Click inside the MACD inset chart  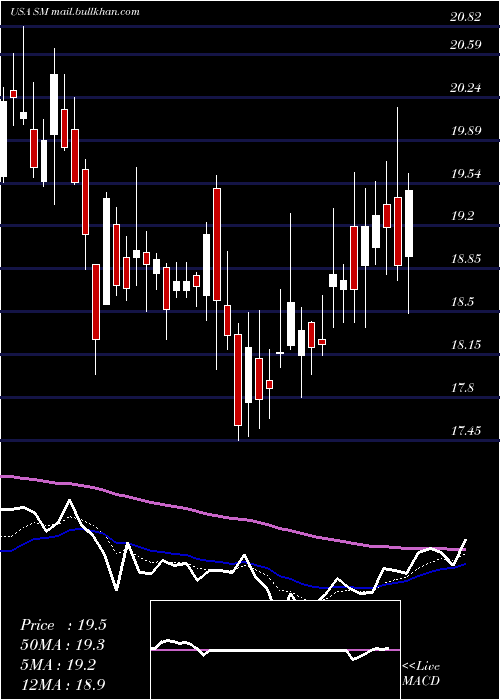[x=275, y=650]
